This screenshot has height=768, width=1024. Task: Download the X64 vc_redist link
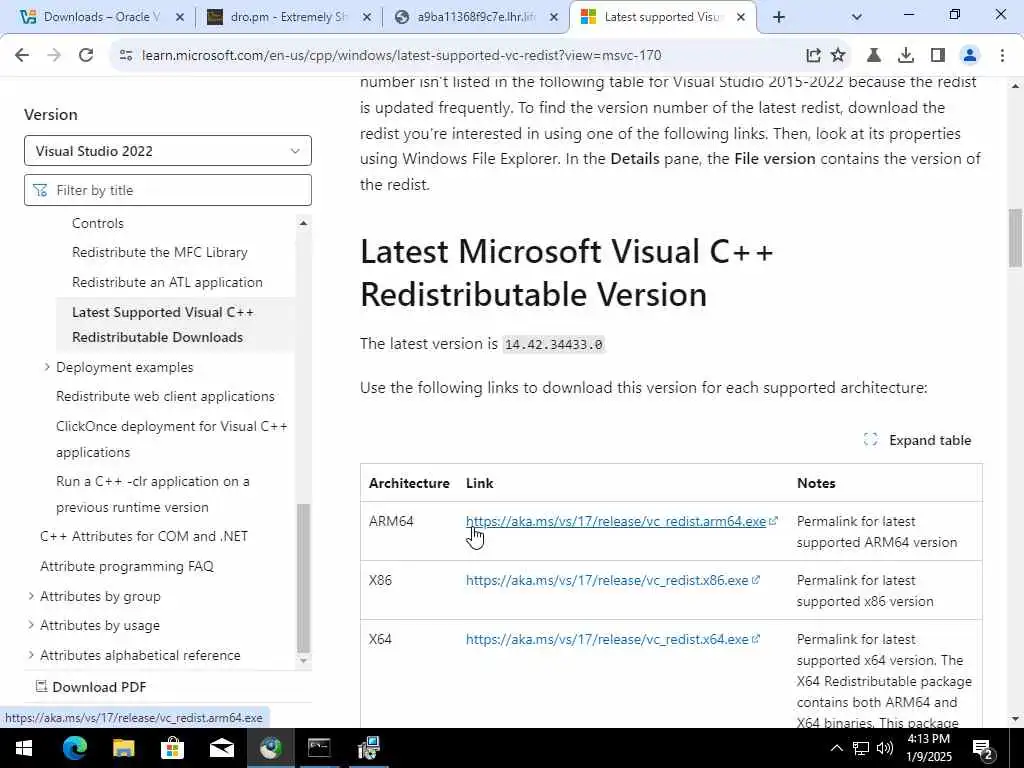607,639
